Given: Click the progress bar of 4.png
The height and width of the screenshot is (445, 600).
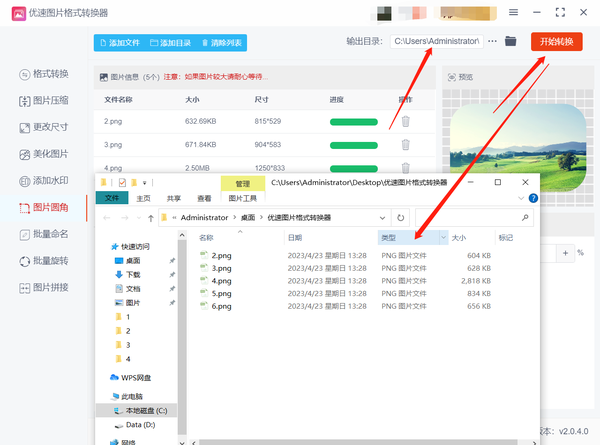Looking at the screenshot, I should (x=354, y=169).
